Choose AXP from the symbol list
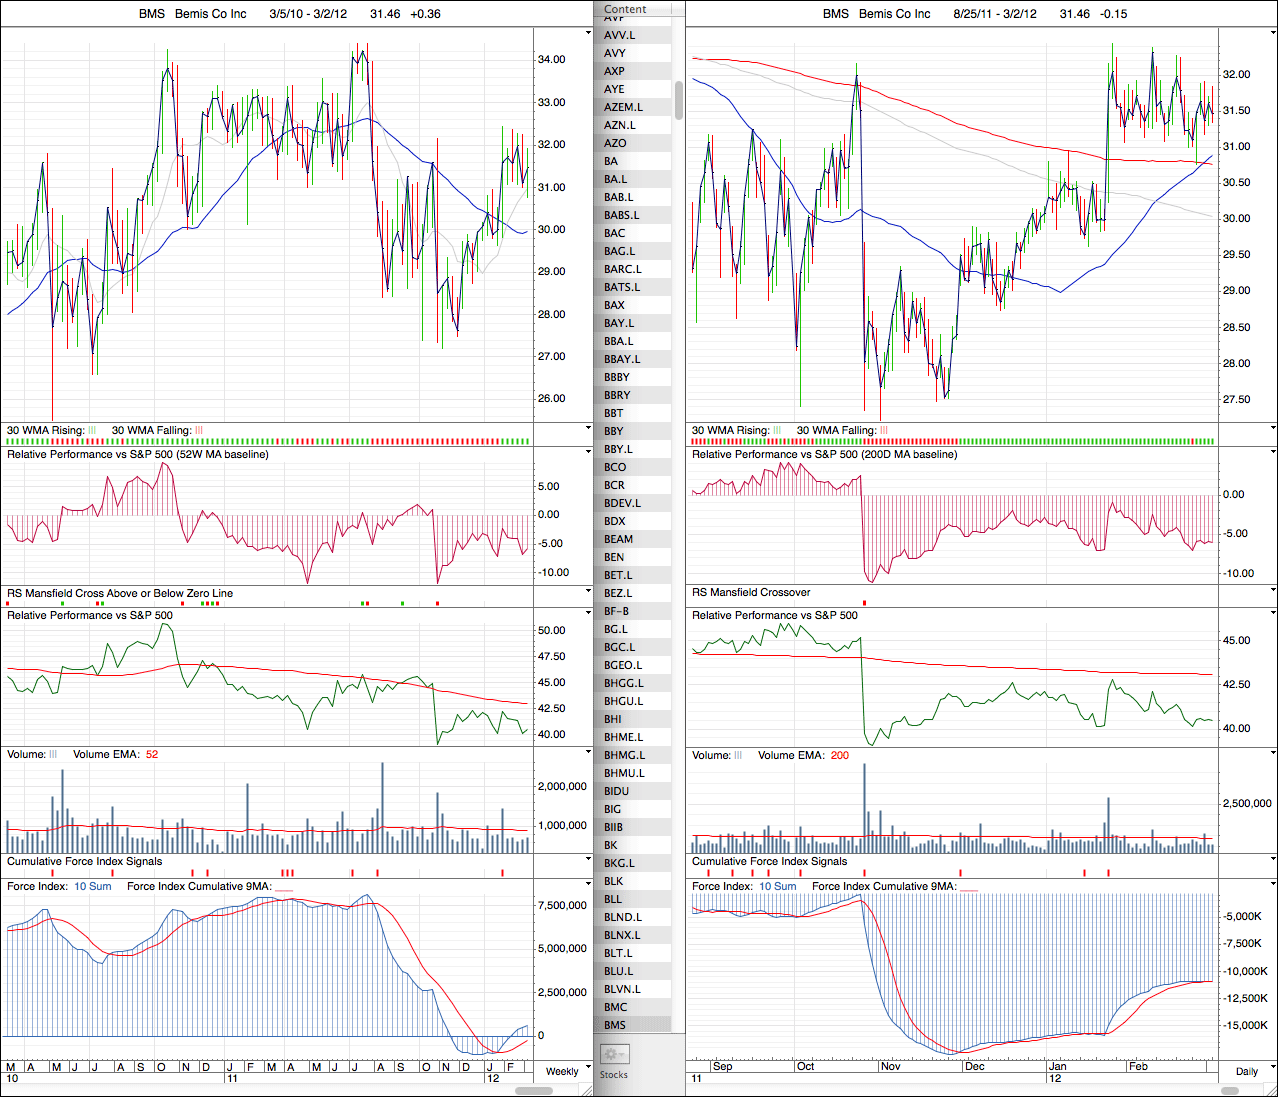Image resolution: width=1278 pixels, height=1097 pixels. pos(615,71)
